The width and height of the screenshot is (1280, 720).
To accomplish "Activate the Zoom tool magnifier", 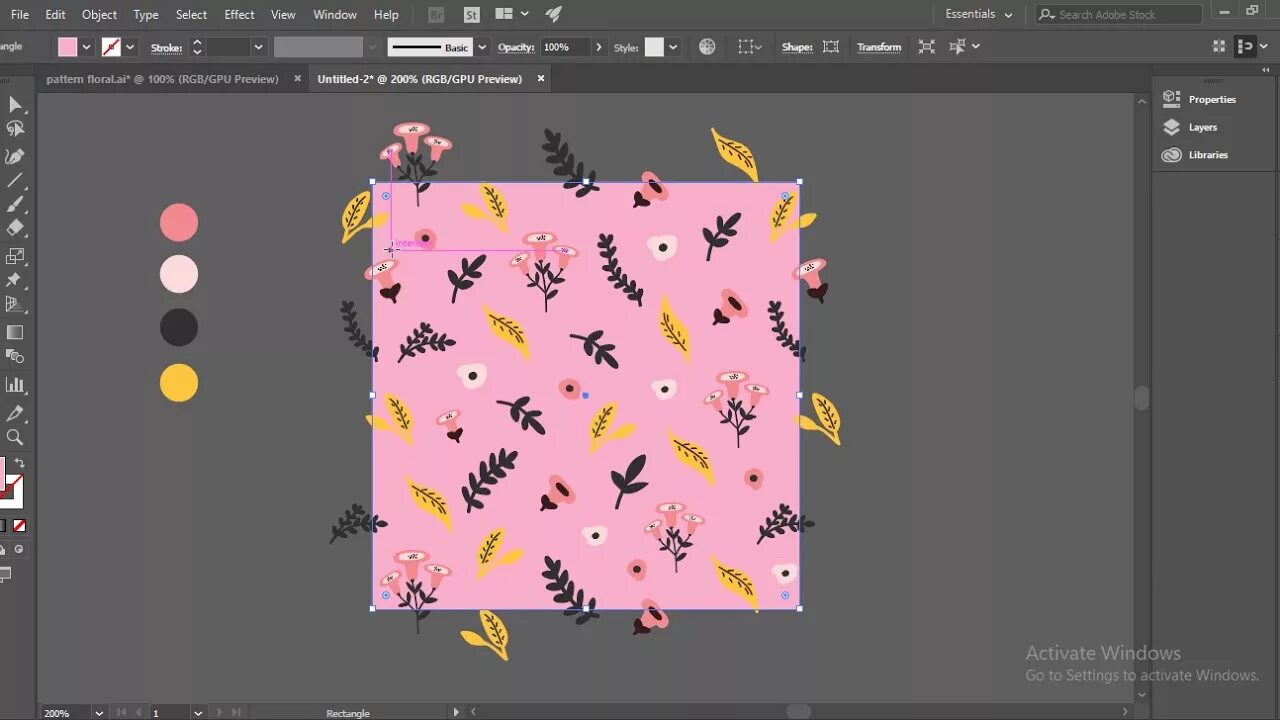I will pyautogui.click(x=14, y=437).
